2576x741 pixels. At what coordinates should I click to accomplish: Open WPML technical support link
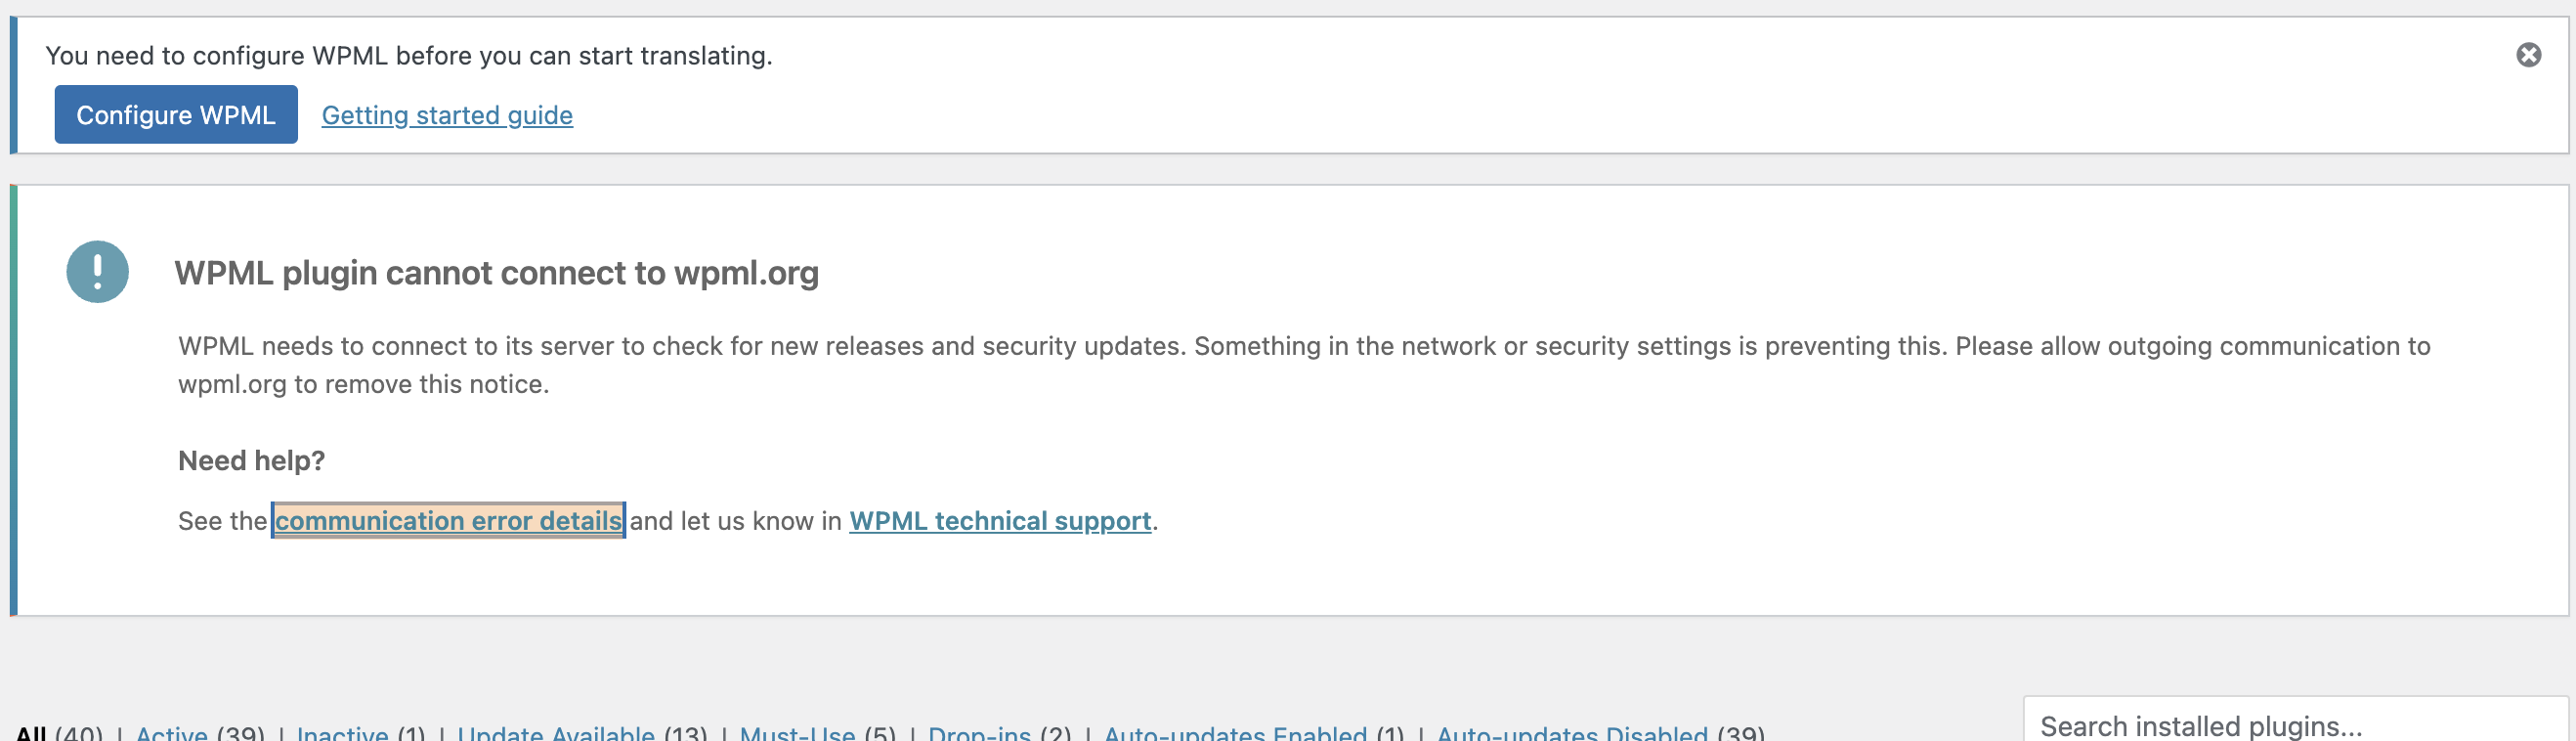[x=1000, y=520]
